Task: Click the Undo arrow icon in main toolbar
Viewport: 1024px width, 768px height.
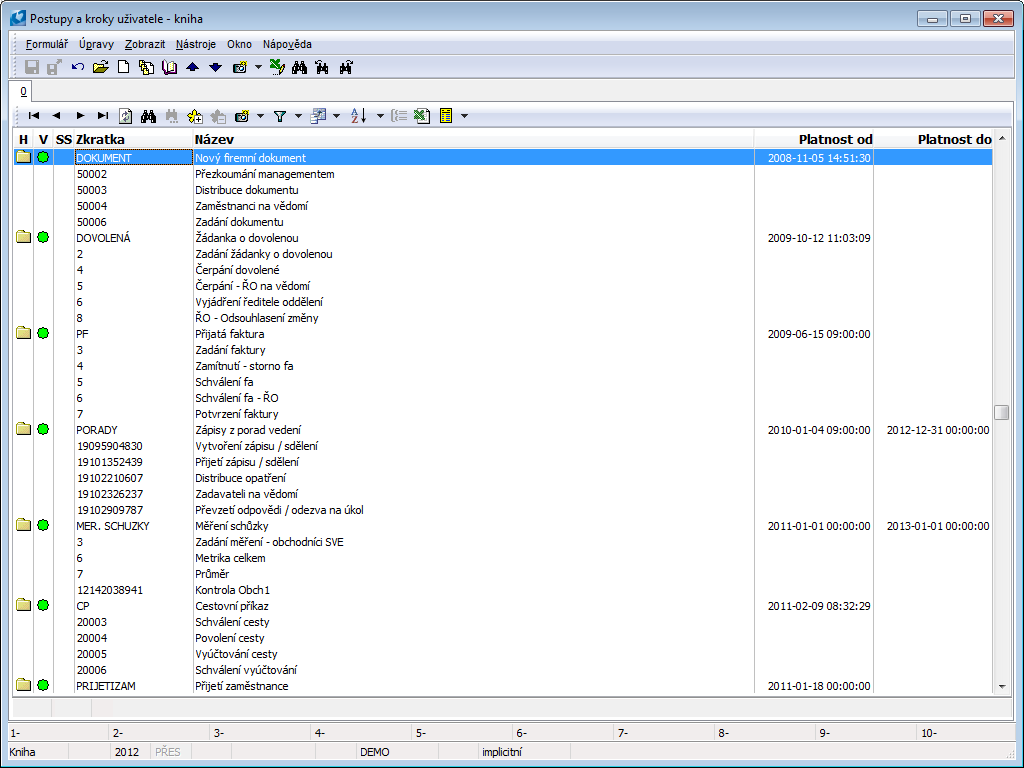Action: [78, 67]
